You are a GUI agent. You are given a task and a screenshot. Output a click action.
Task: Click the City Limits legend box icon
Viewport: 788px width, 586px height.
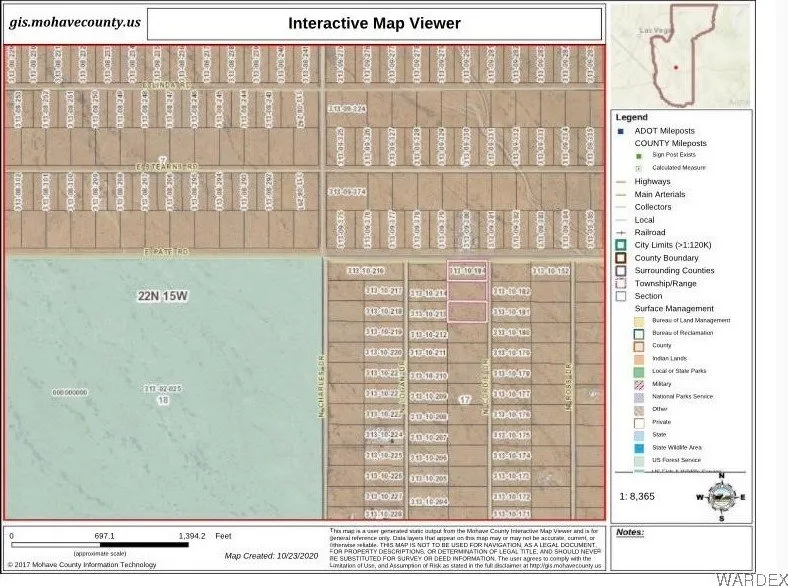click(621, 245)
